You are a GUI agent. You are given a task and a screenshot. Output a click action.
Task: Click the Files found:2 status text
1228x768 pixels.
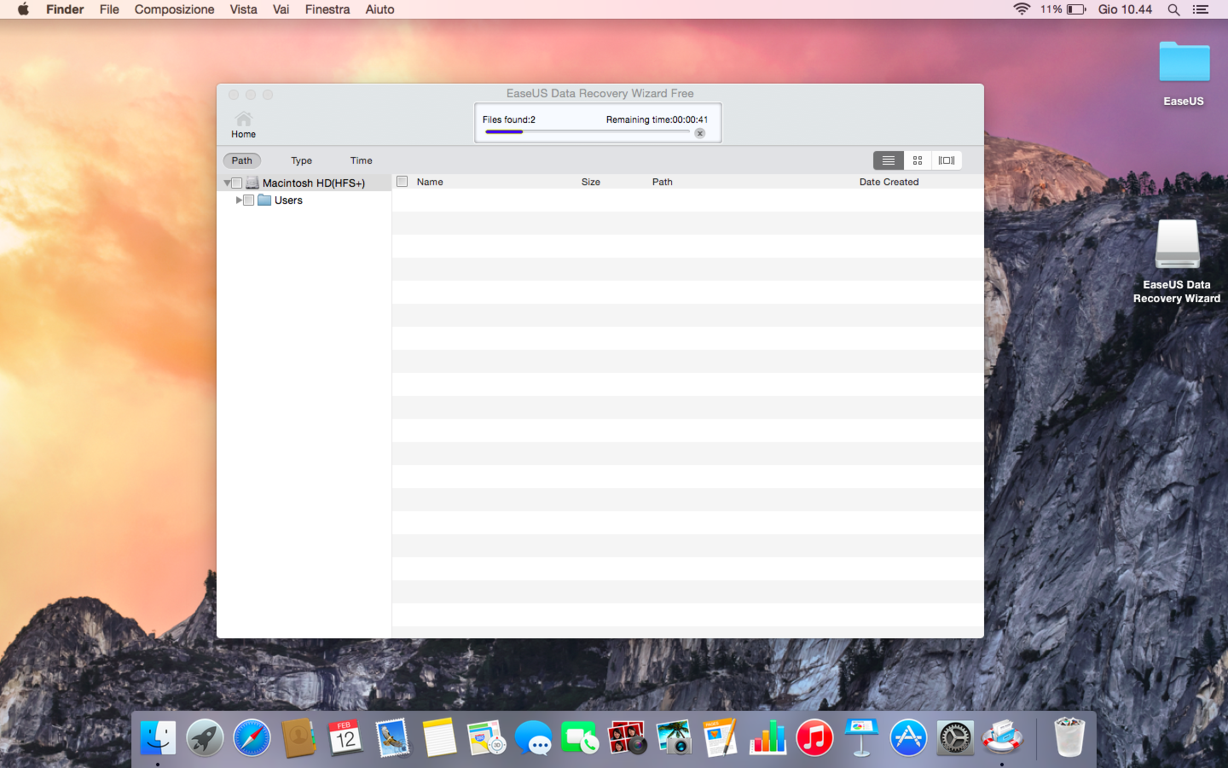click(509, 120)
